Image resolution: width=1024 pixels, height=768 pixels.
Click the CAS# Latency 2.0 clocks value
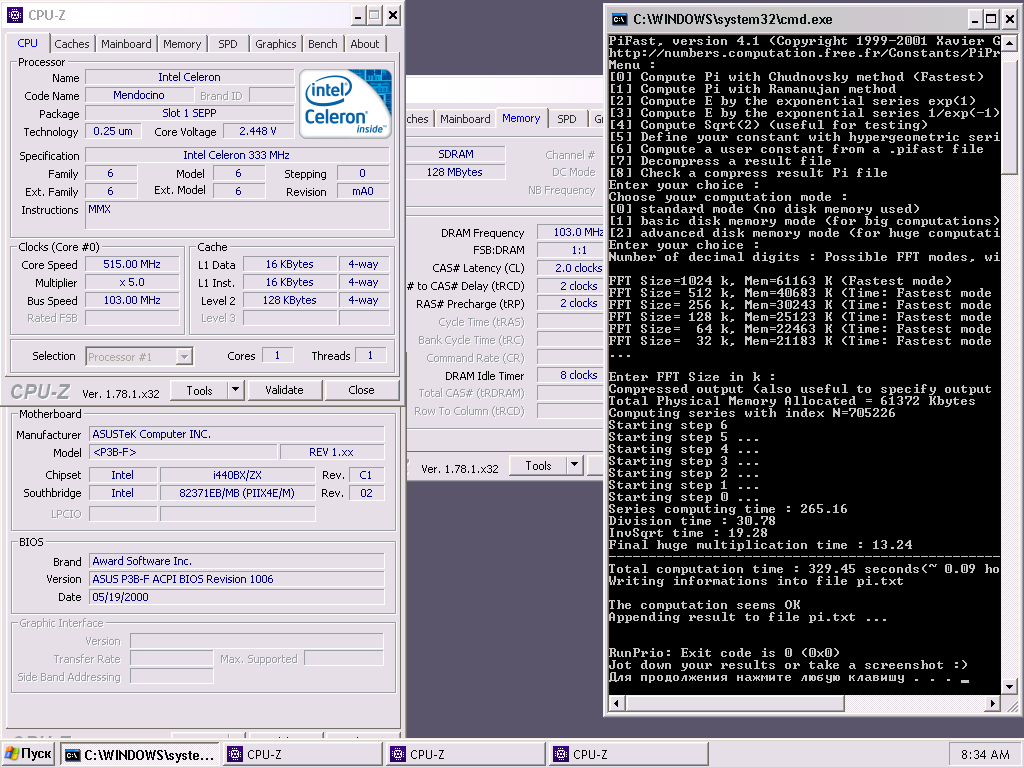point(570,268)
